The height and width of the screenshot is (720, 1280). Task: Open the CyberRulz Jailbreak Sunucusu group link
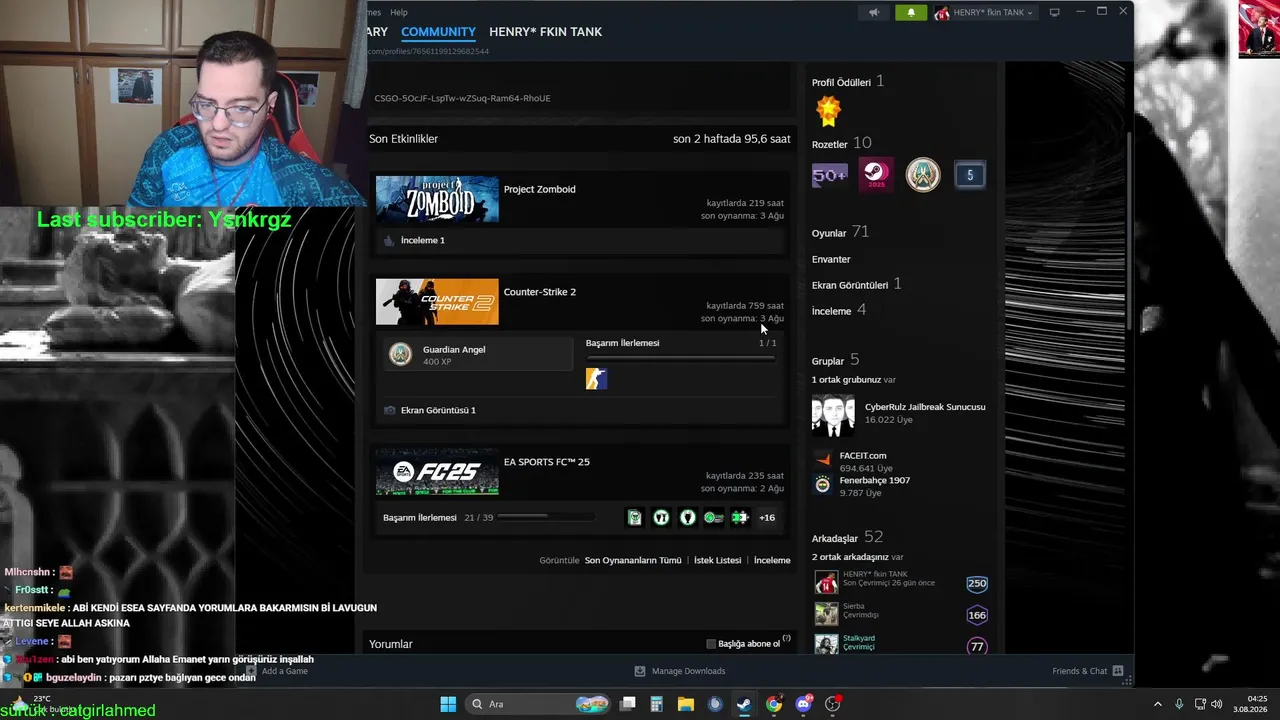pos(925,407)
